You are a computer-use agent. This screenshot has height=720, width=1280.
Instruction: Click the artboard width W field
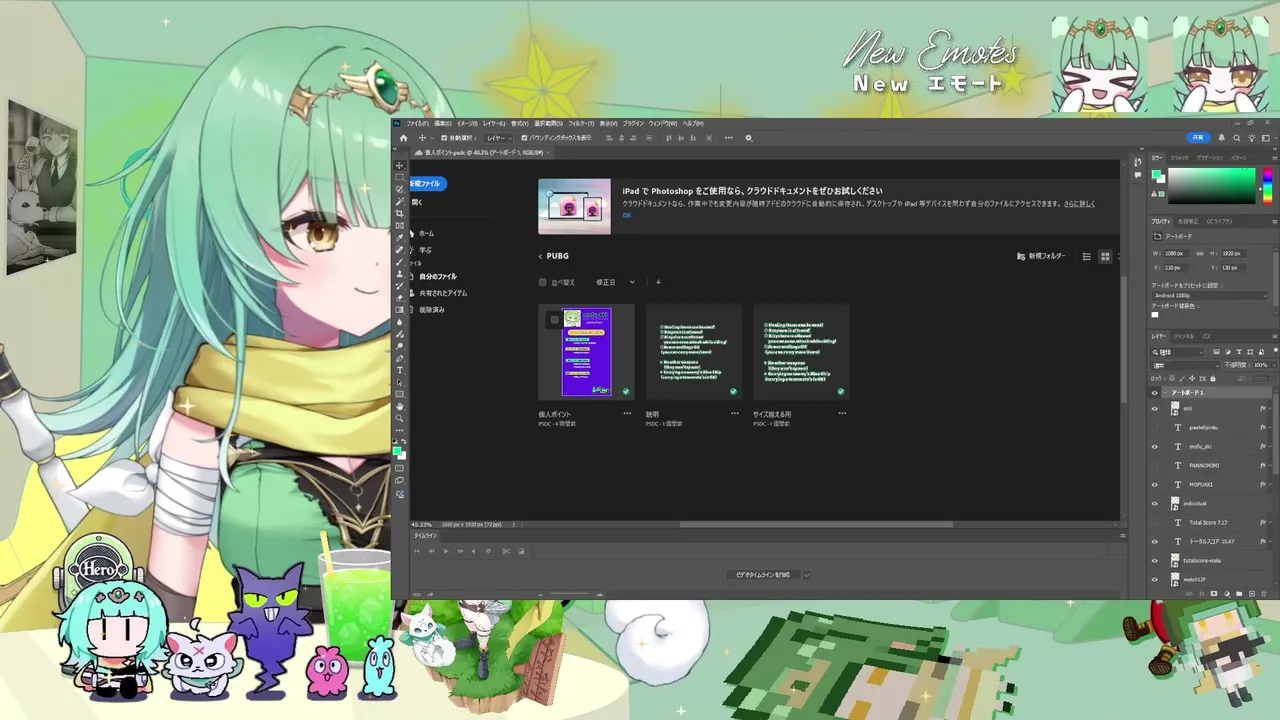(1176, 253)
